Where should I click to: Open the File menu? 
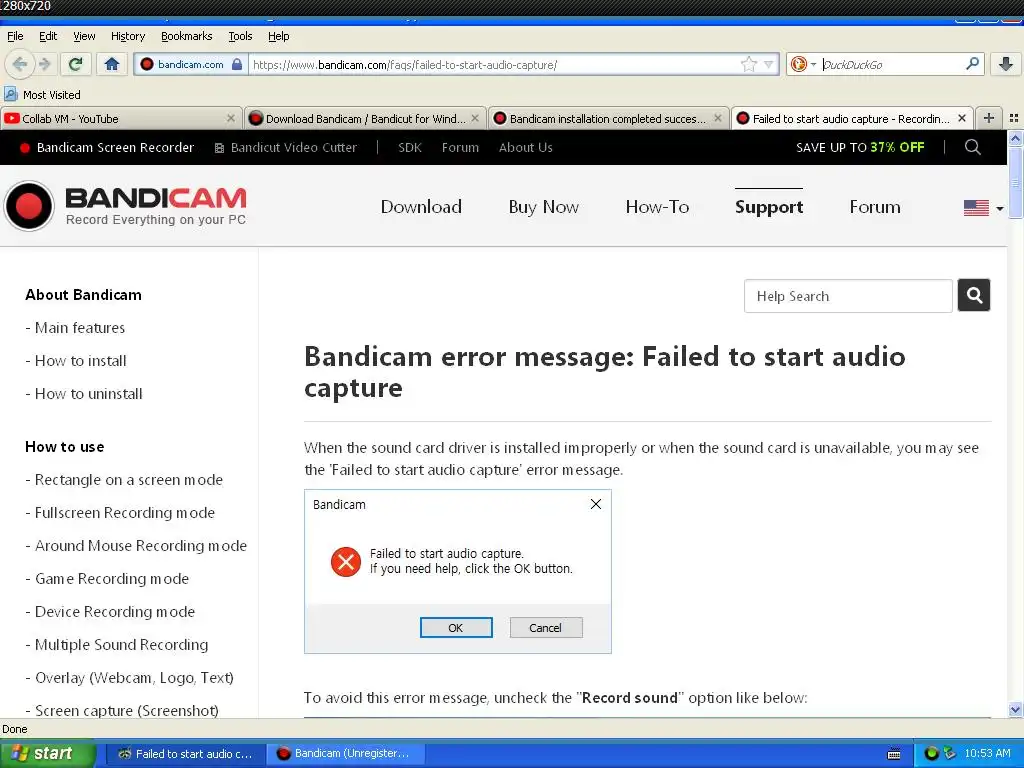point(15,36)
